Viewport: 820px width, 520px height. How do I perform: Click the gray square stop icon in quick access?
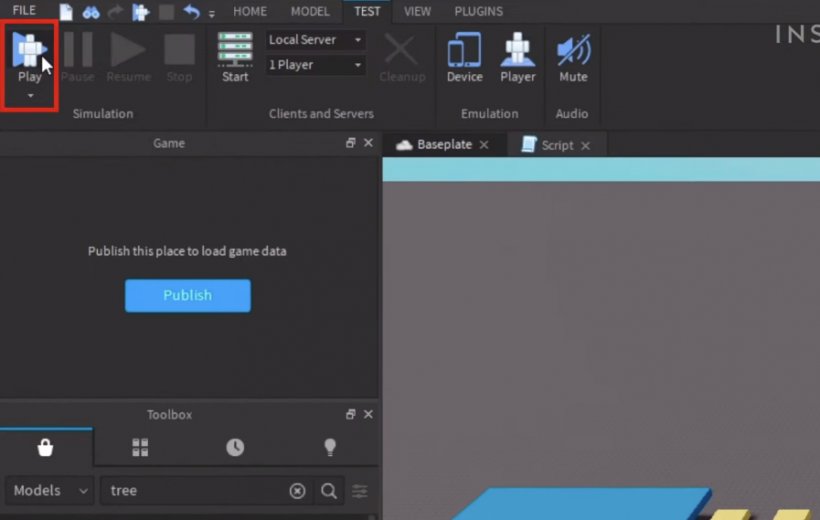(x=166, y=12)
